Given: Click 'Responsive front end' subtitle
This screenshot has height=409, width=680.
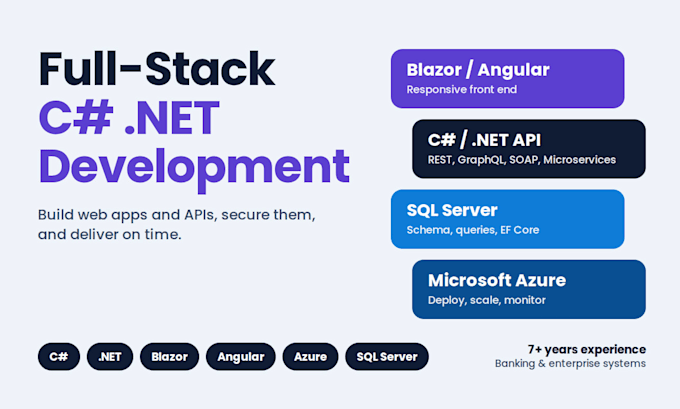Looking at the screenshot, I should click(x=461, y=90).
